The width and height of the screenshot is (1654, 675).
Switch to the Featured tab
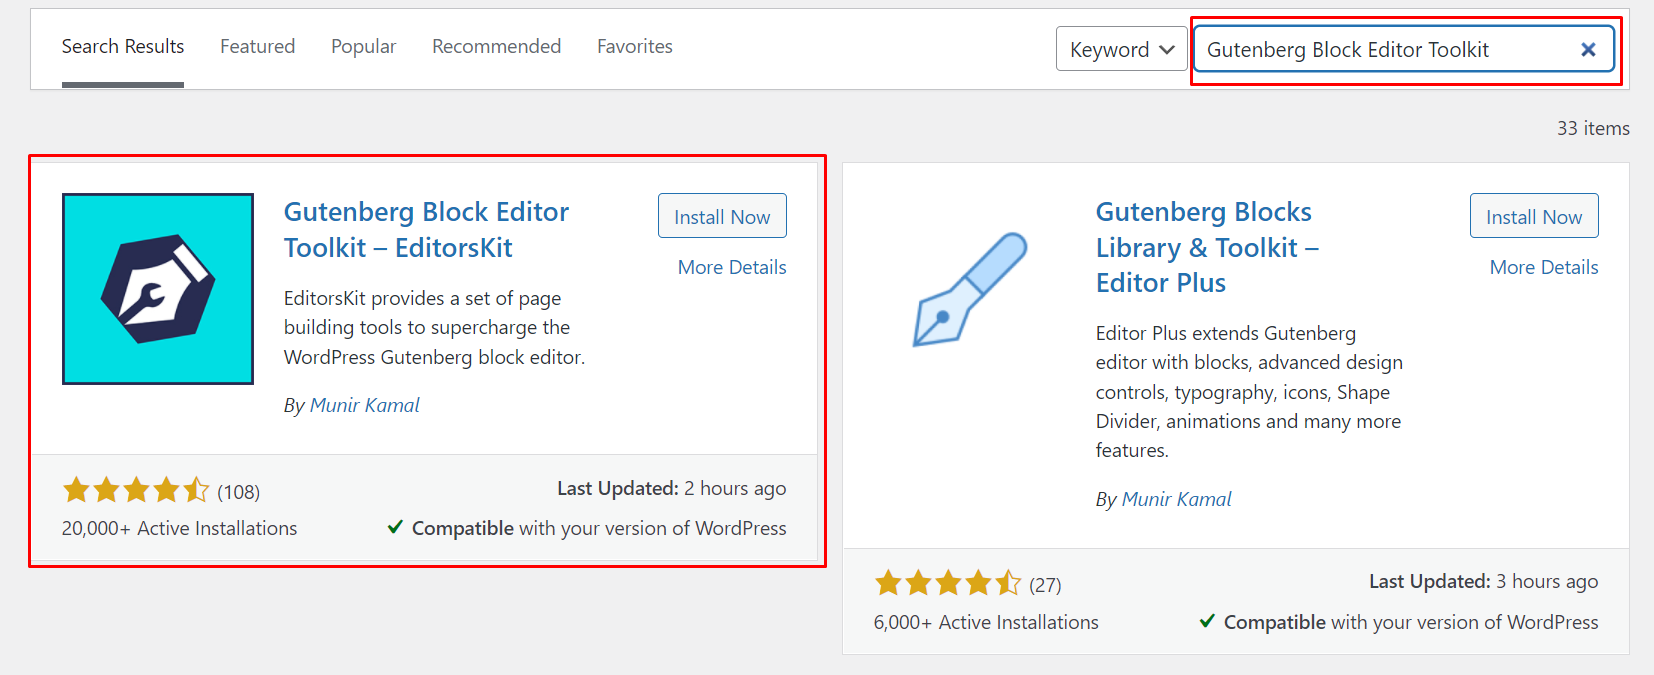(257, 46)
